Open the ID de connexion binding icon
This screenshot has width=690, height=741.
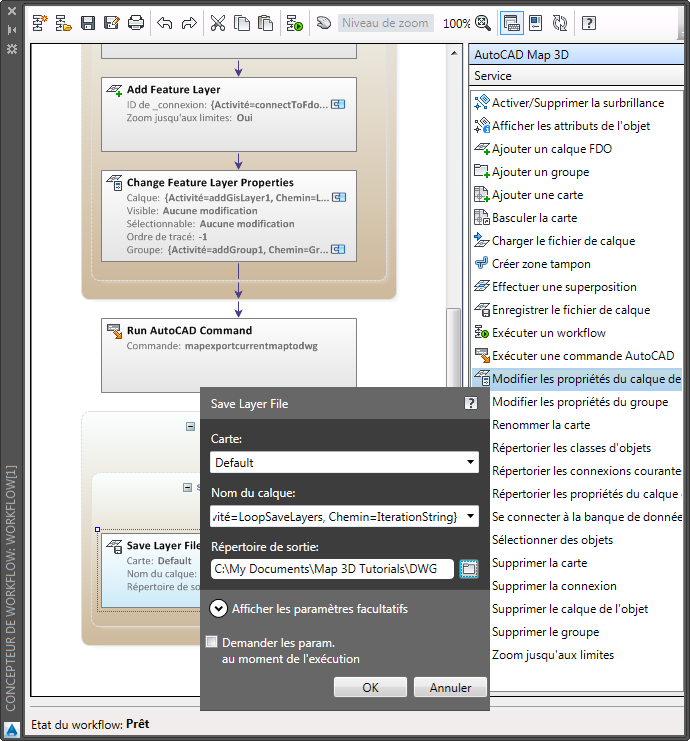(x=338, y=104)
